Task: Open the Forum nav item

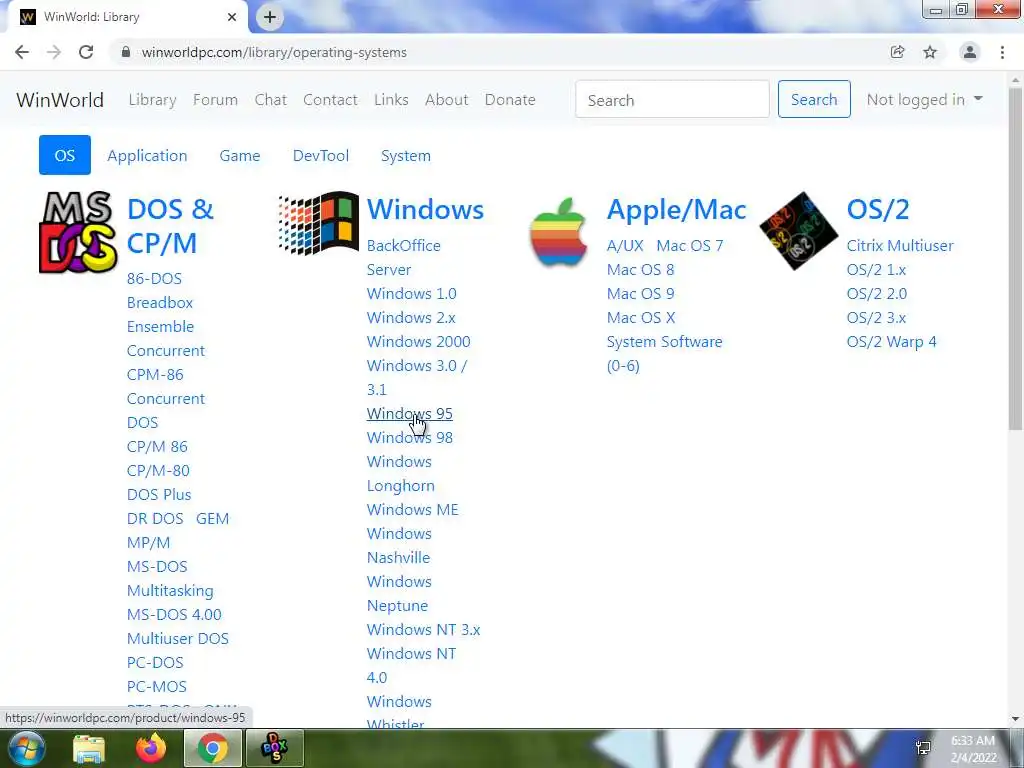Action: (x=215, y=100)
